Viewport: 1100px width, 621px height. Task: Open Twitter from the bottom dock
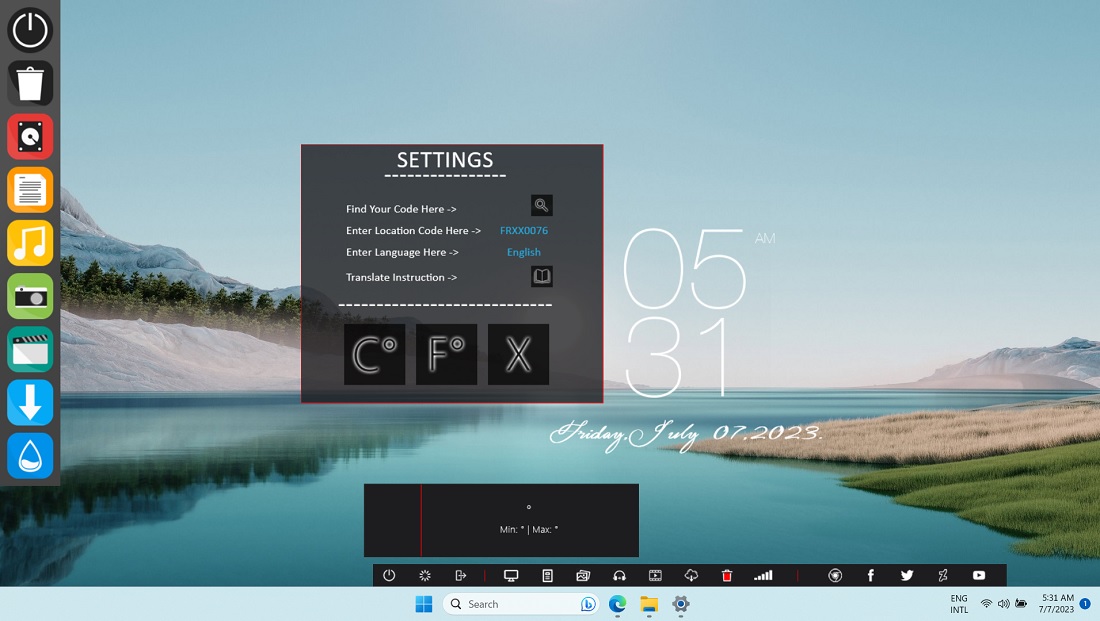pyautogui.click(x=906, y=575)
